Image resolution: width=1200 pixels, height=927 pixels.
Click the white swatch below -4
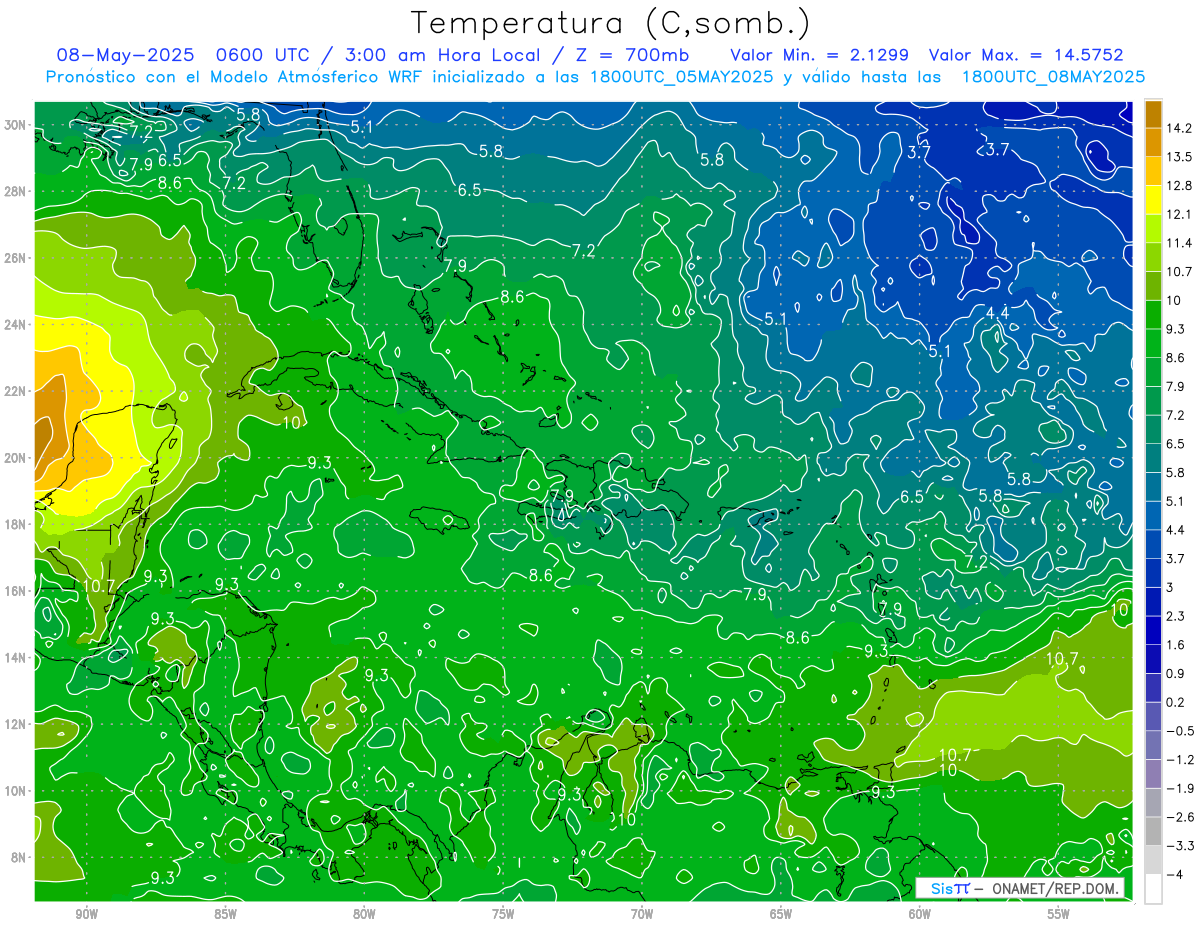[x=1153, y=889]
